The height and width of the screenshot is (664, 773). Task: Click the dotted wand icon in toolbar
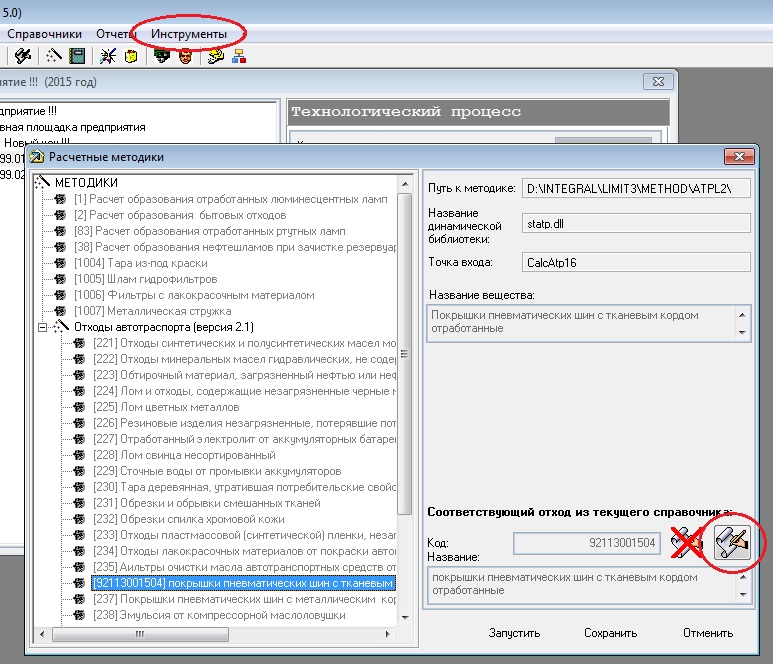click(55, 57)
